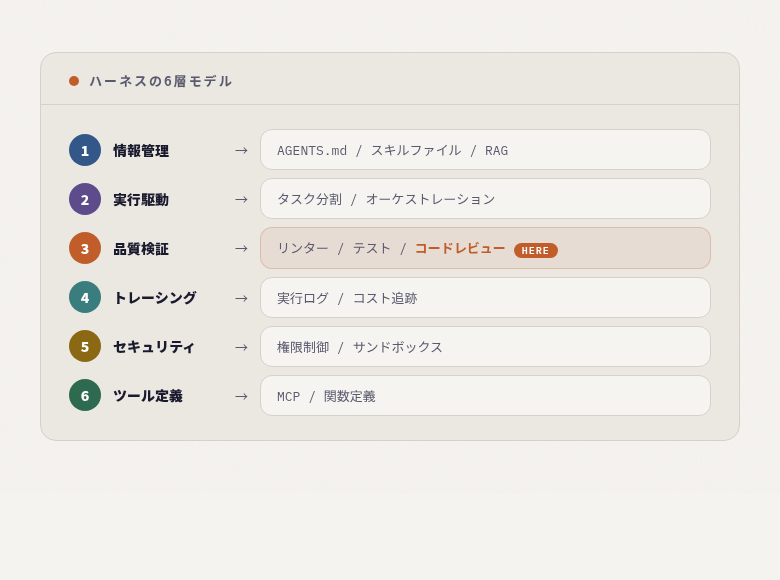Click the orange number 3 circle badge
The image size is (780, 580).
[x=85, y=248]
